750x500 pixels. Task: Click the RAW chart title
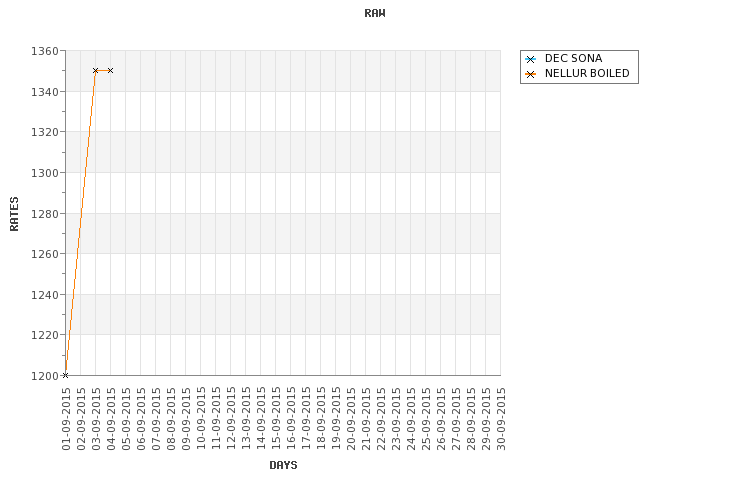pyautogui.click(x=375, y=13)
